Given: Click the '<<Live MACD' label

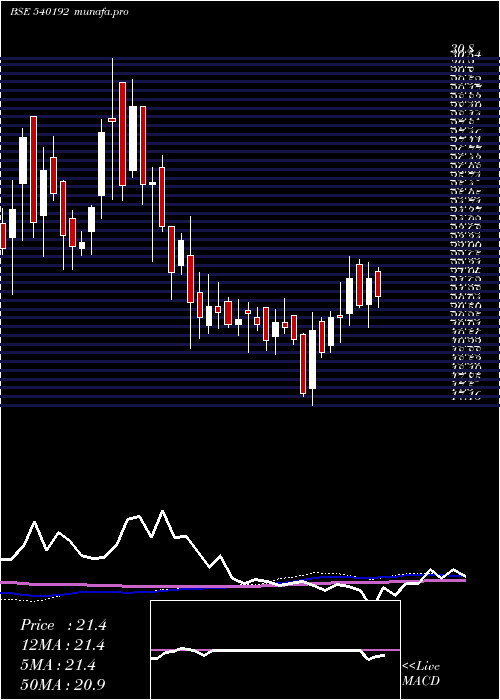Looking at the screenshot, I should (x=421, y=674).
